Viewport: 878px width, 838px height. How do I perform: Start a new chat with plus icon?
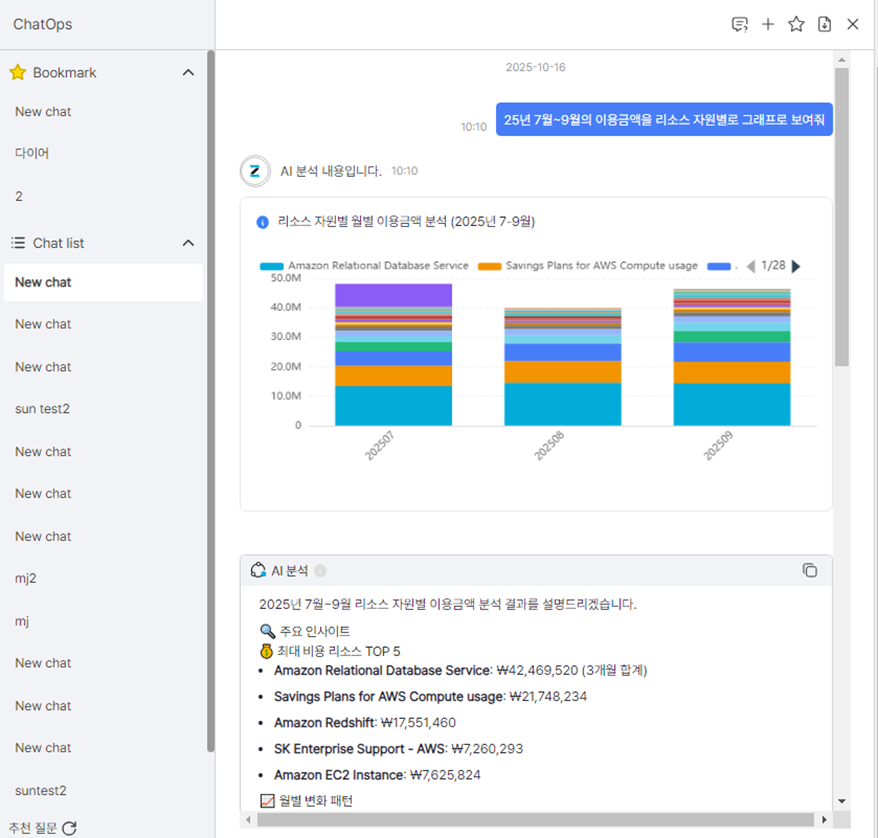click(768, 24)
